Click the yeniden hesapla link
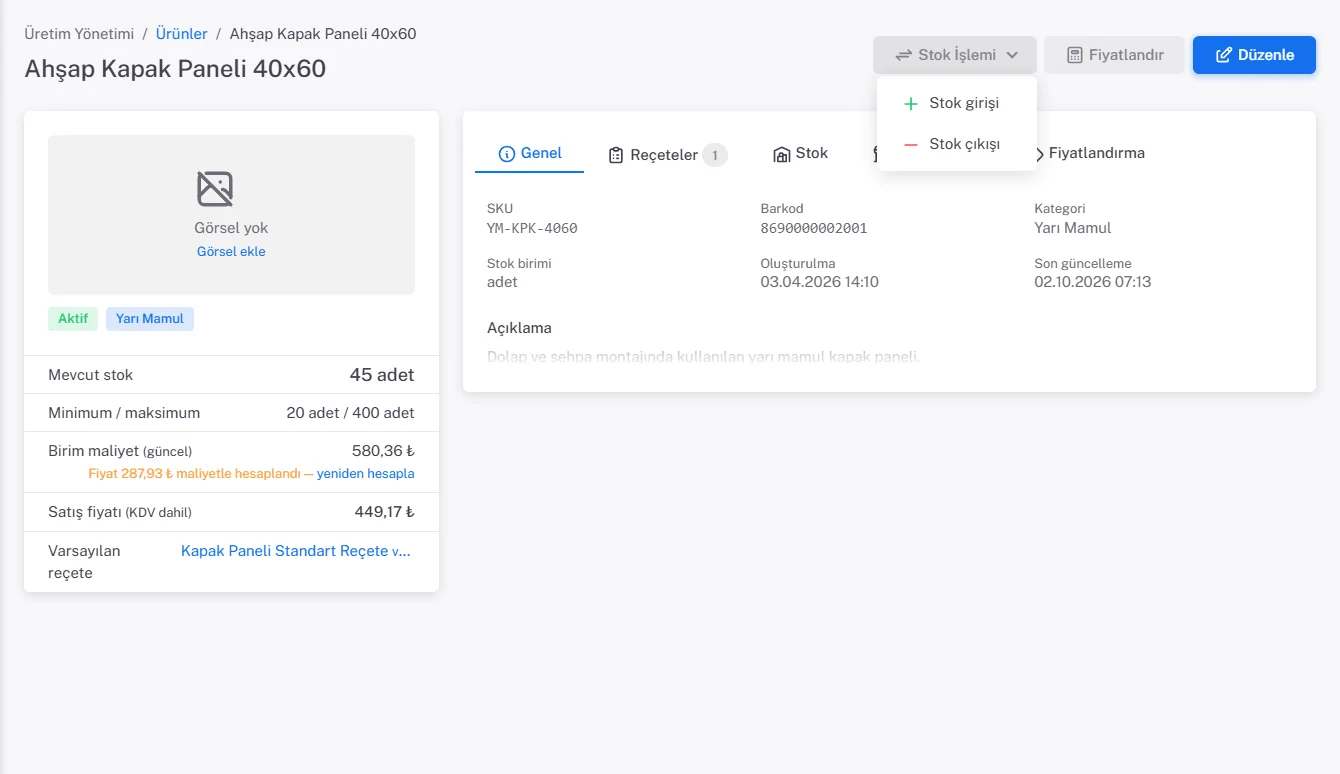Screen dimensions: 1340x774 [366, 473]
